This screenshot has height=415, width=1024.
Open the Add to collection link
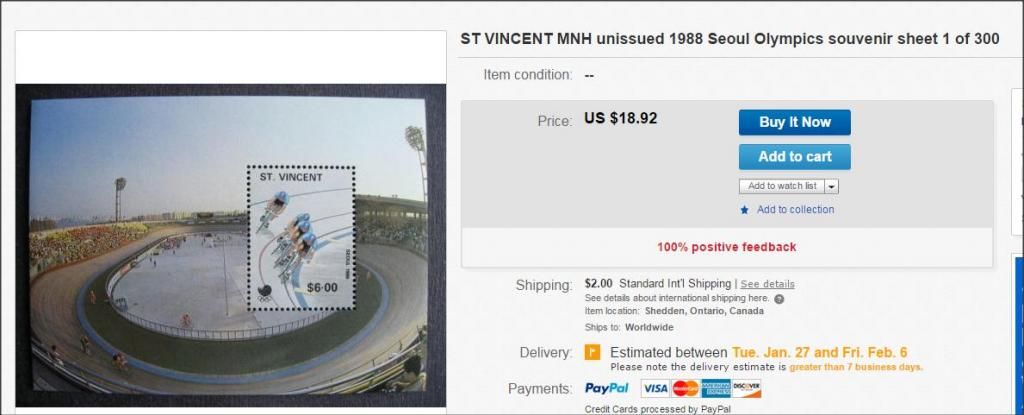[x=795, y=210]
